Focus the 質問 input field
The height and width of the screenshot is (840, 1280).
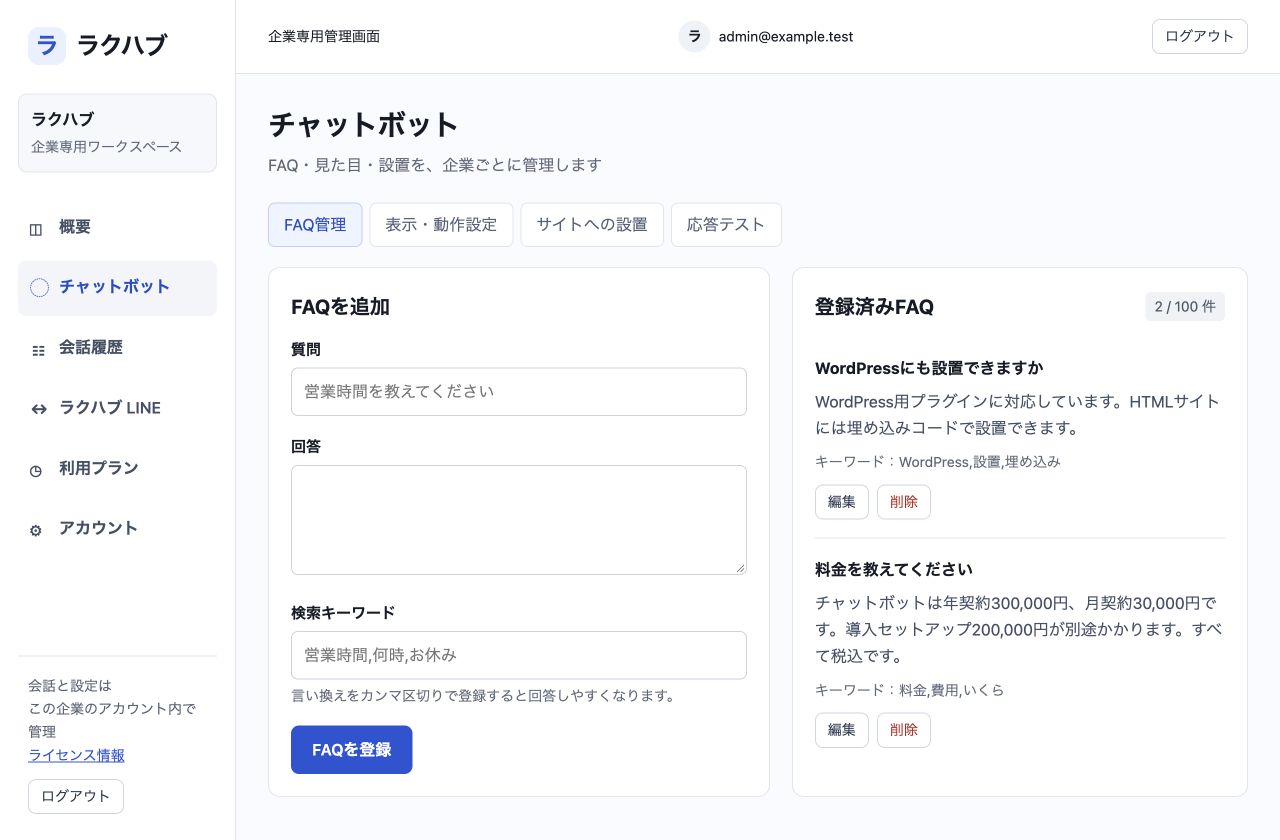tap(519, 392)
